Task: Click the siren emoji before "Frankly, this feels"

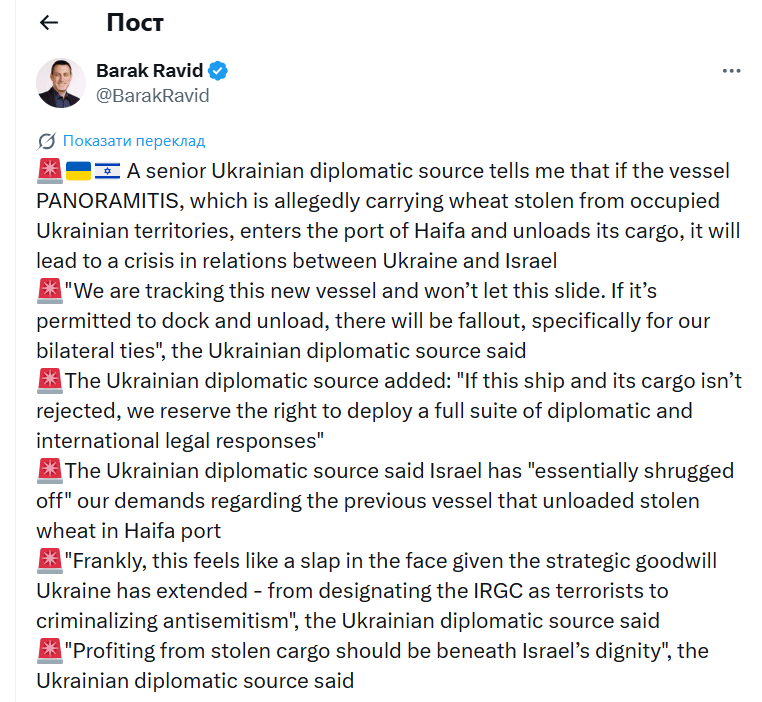Action: click(x=49, y=561)
